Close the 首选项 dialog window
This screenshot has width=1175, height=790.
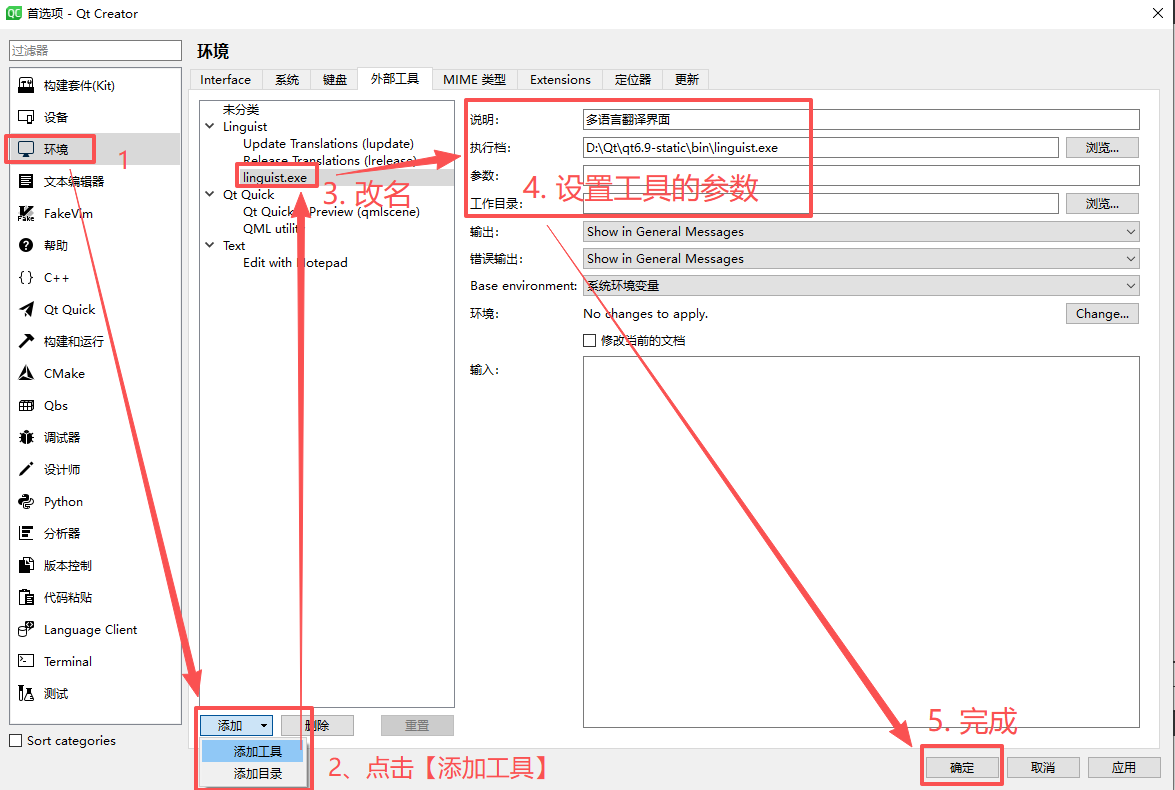pyautogui.click(x=1158, y=13)
